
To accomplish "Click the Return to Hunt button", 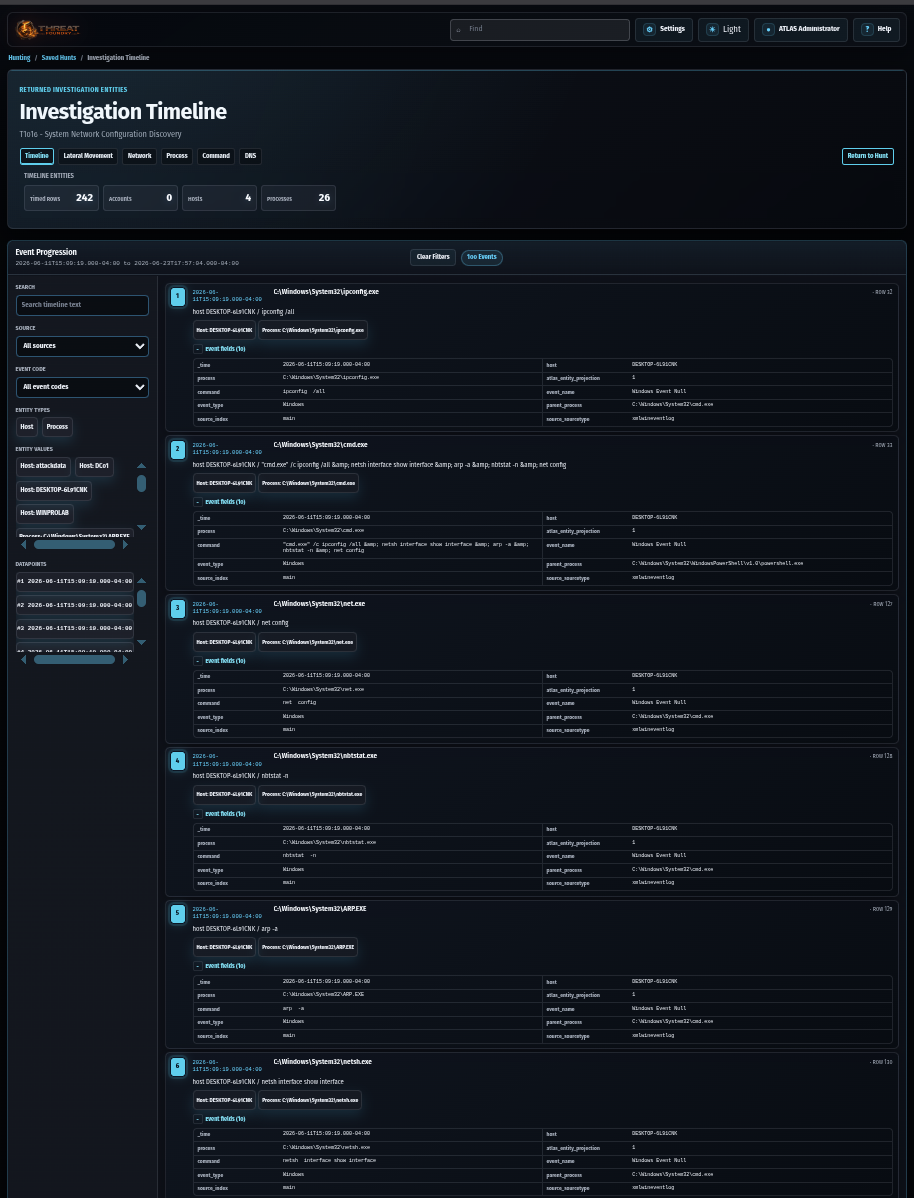I will tap(867, 156).
